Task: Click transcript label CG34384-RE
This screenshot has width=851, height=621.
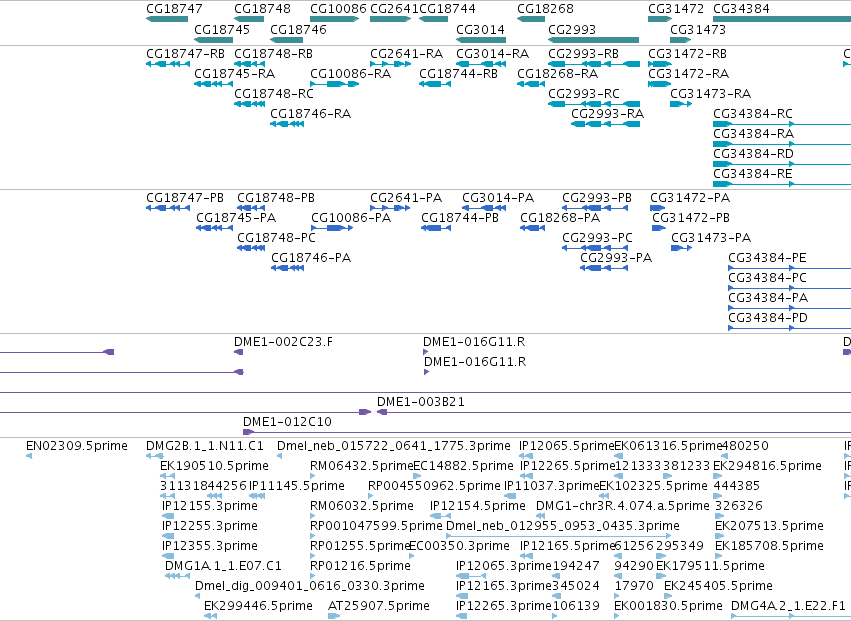Action: [753, 174]
